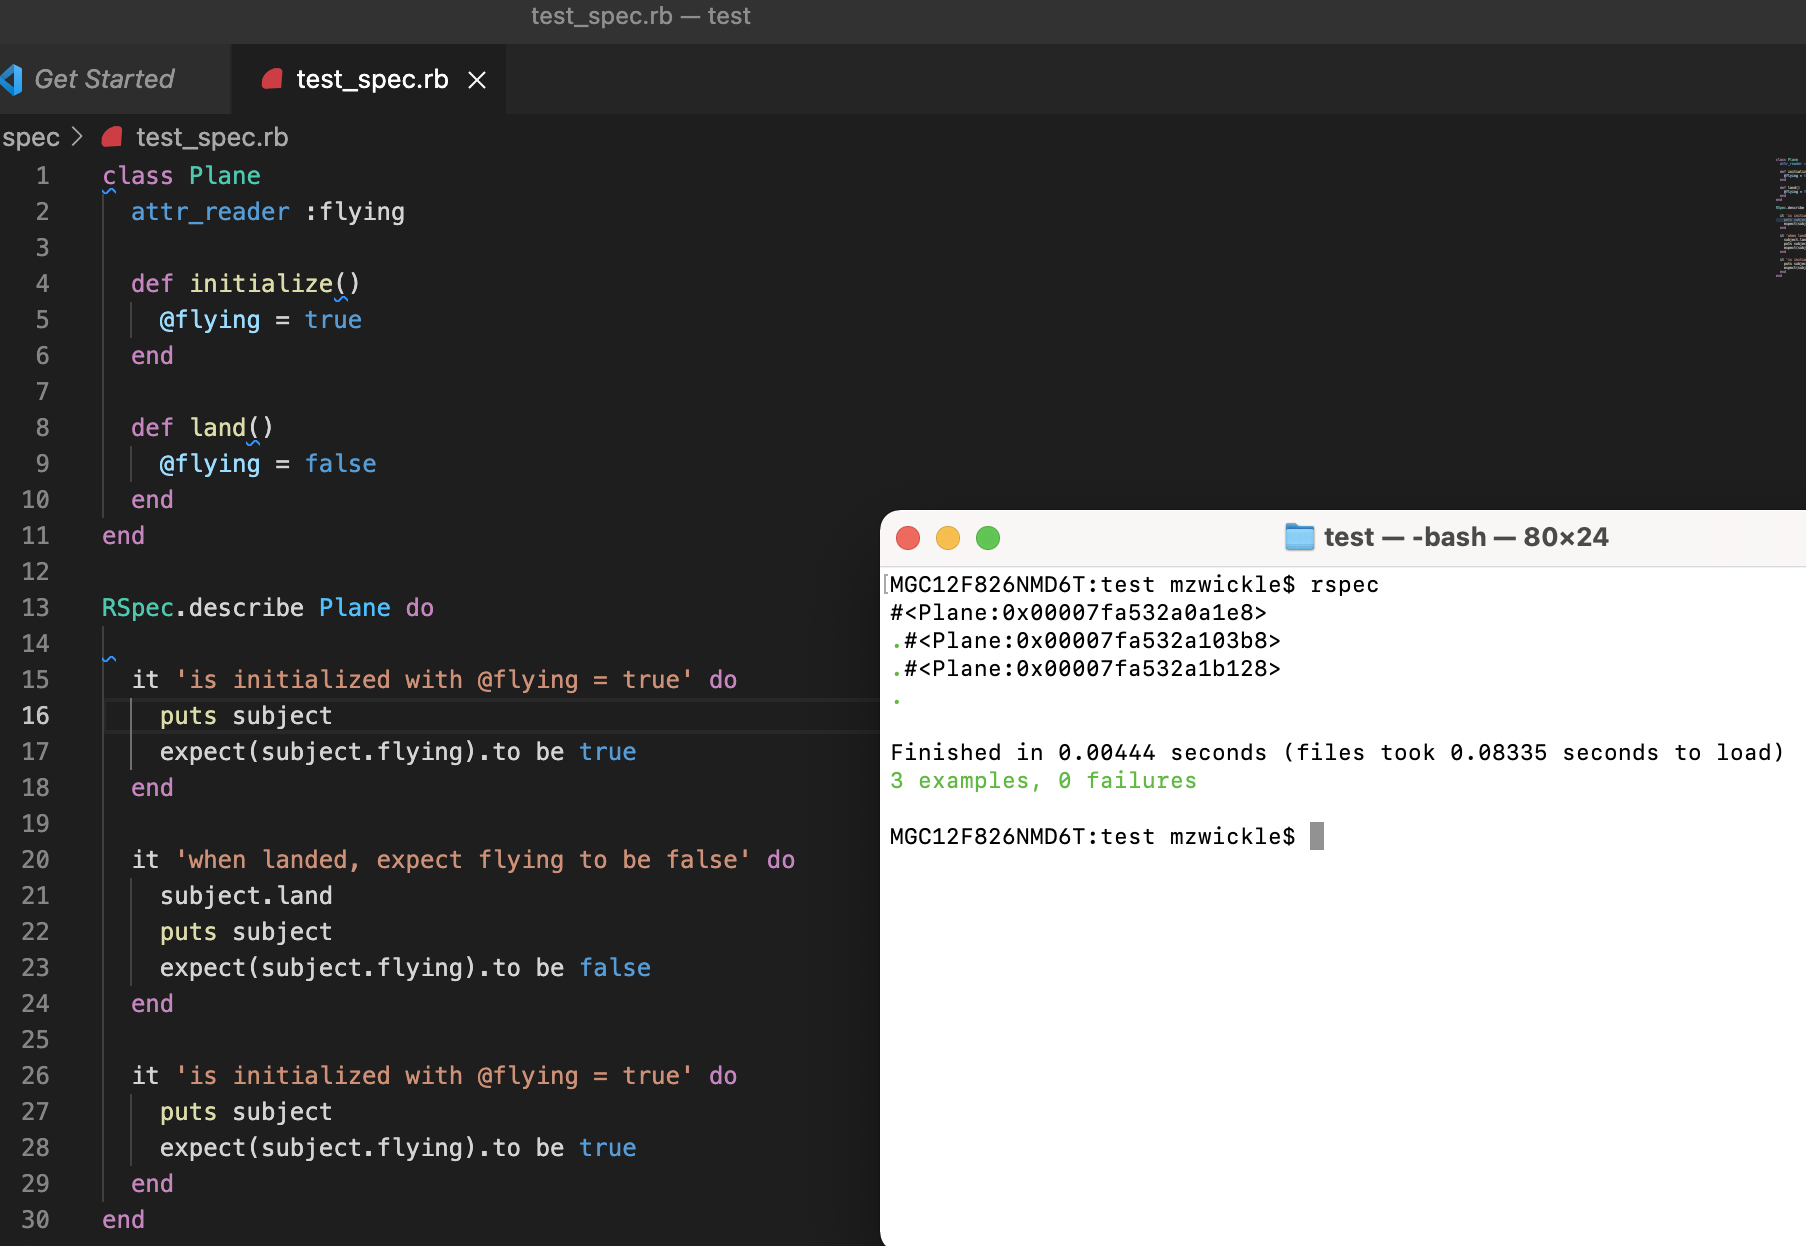Open the spec breadcrumb dropdown
The height and width of the screenshot is (1246, 1806).
click(x=29, y=137)
